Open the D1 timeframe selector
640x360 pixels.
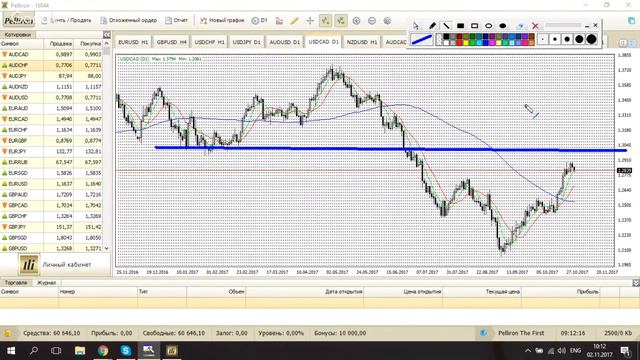pos(260,20)
